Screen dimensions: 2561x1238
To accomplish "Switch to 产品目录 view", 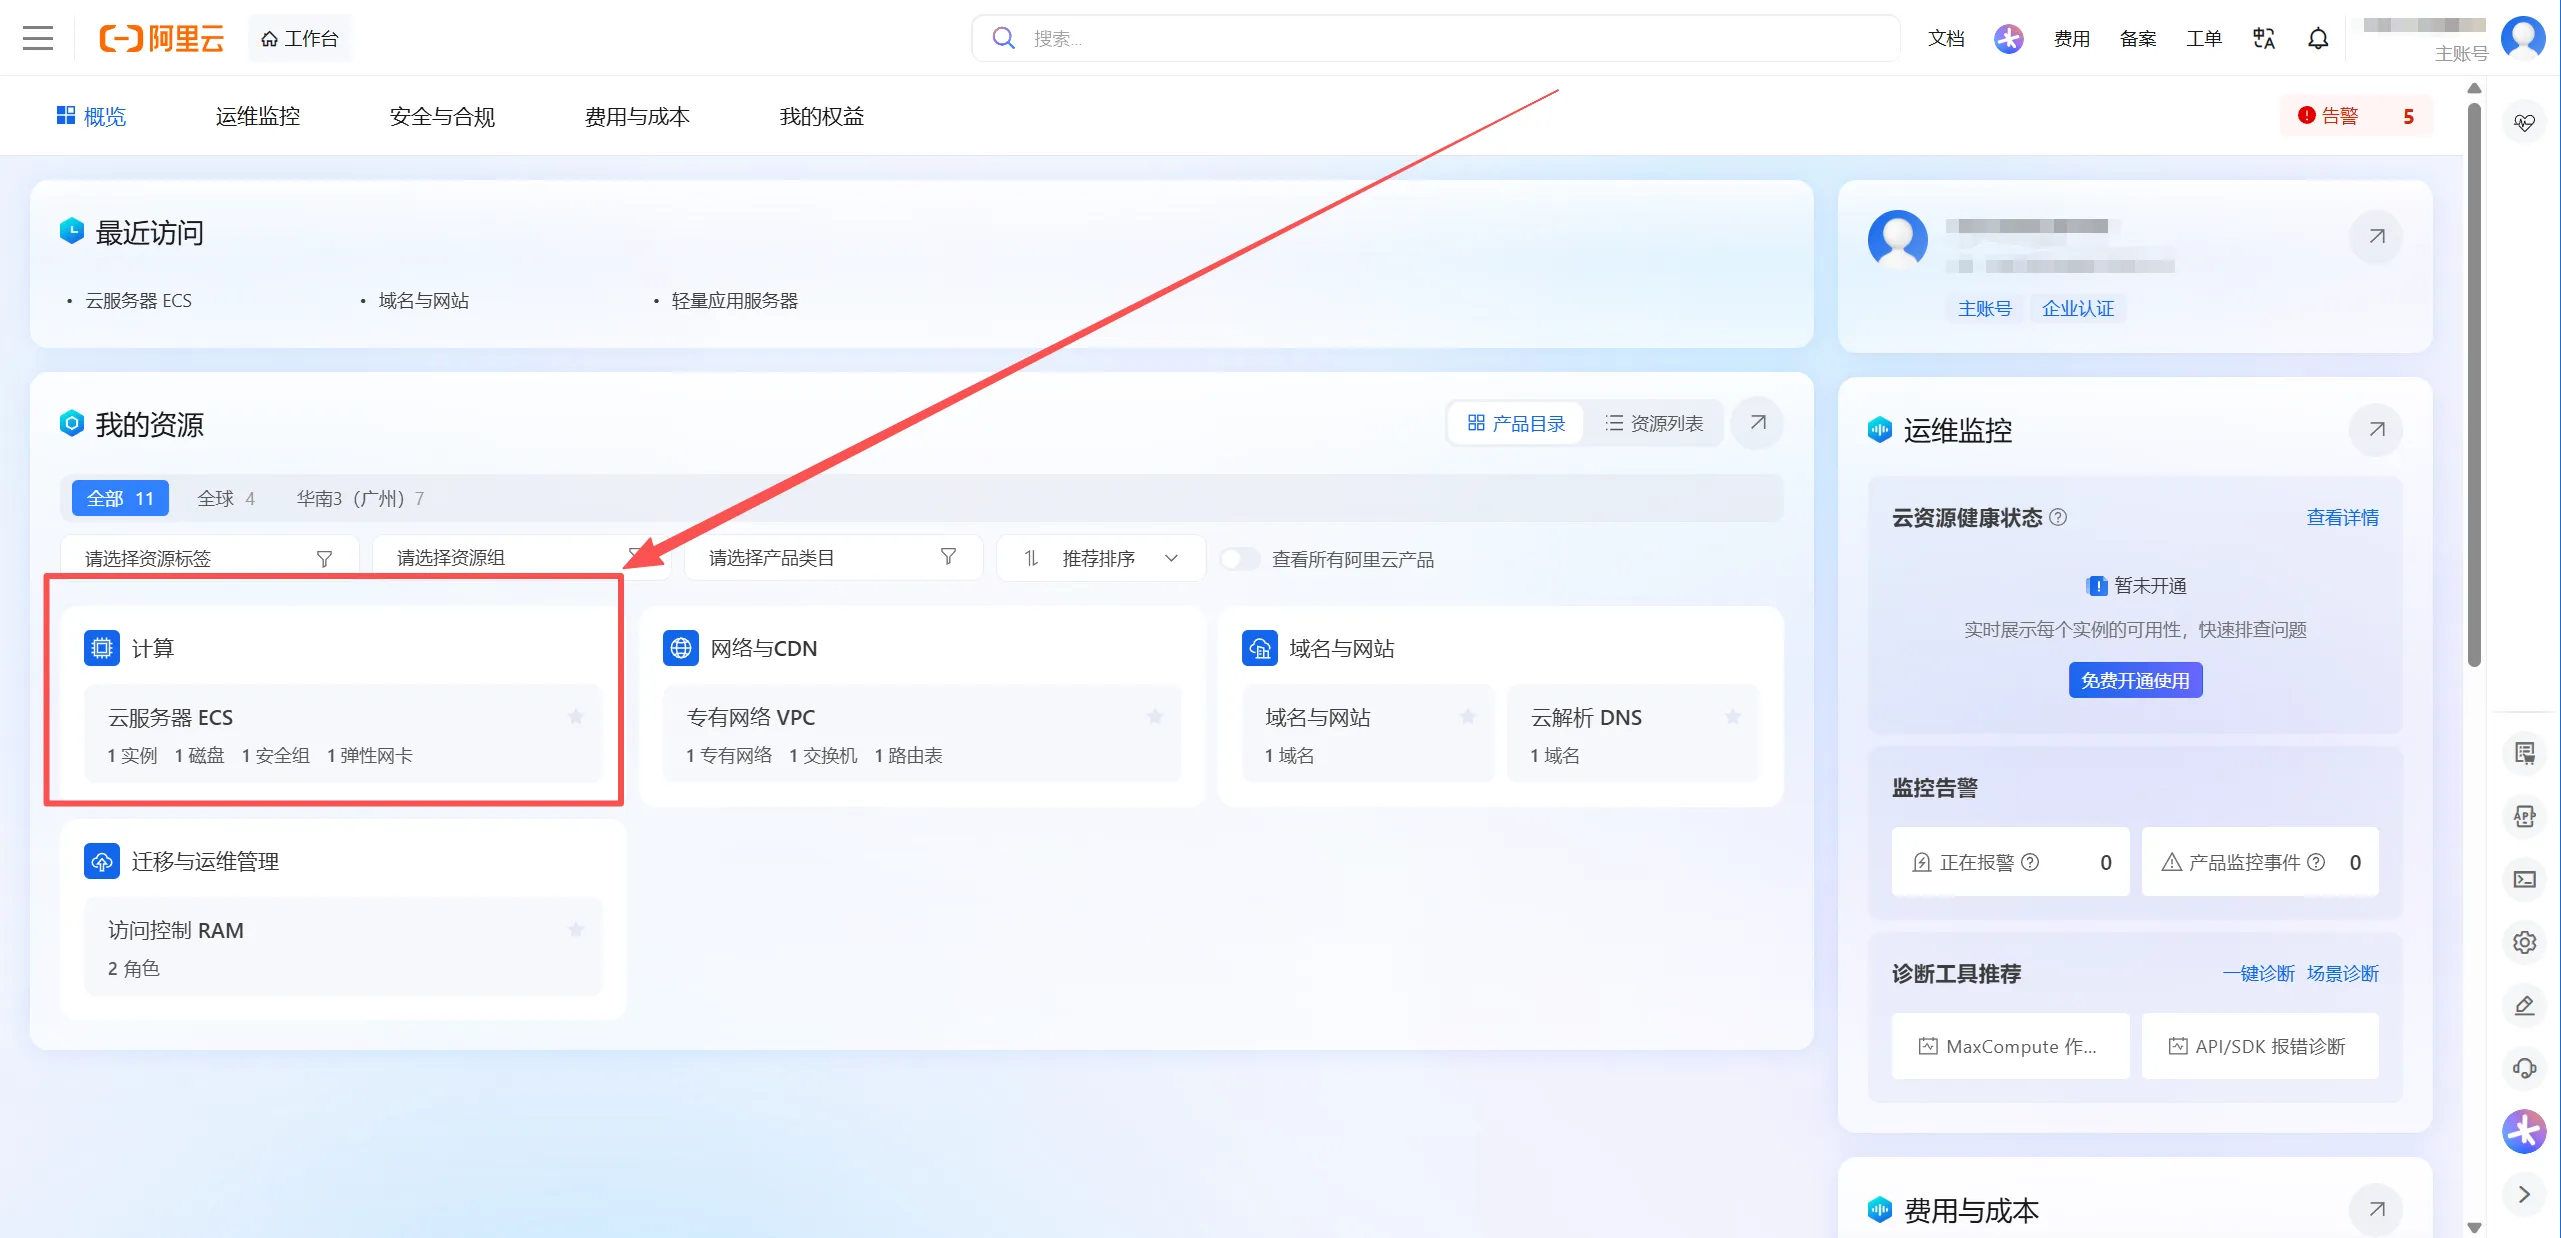I will pyautogui.click(x=1516, y=423).
